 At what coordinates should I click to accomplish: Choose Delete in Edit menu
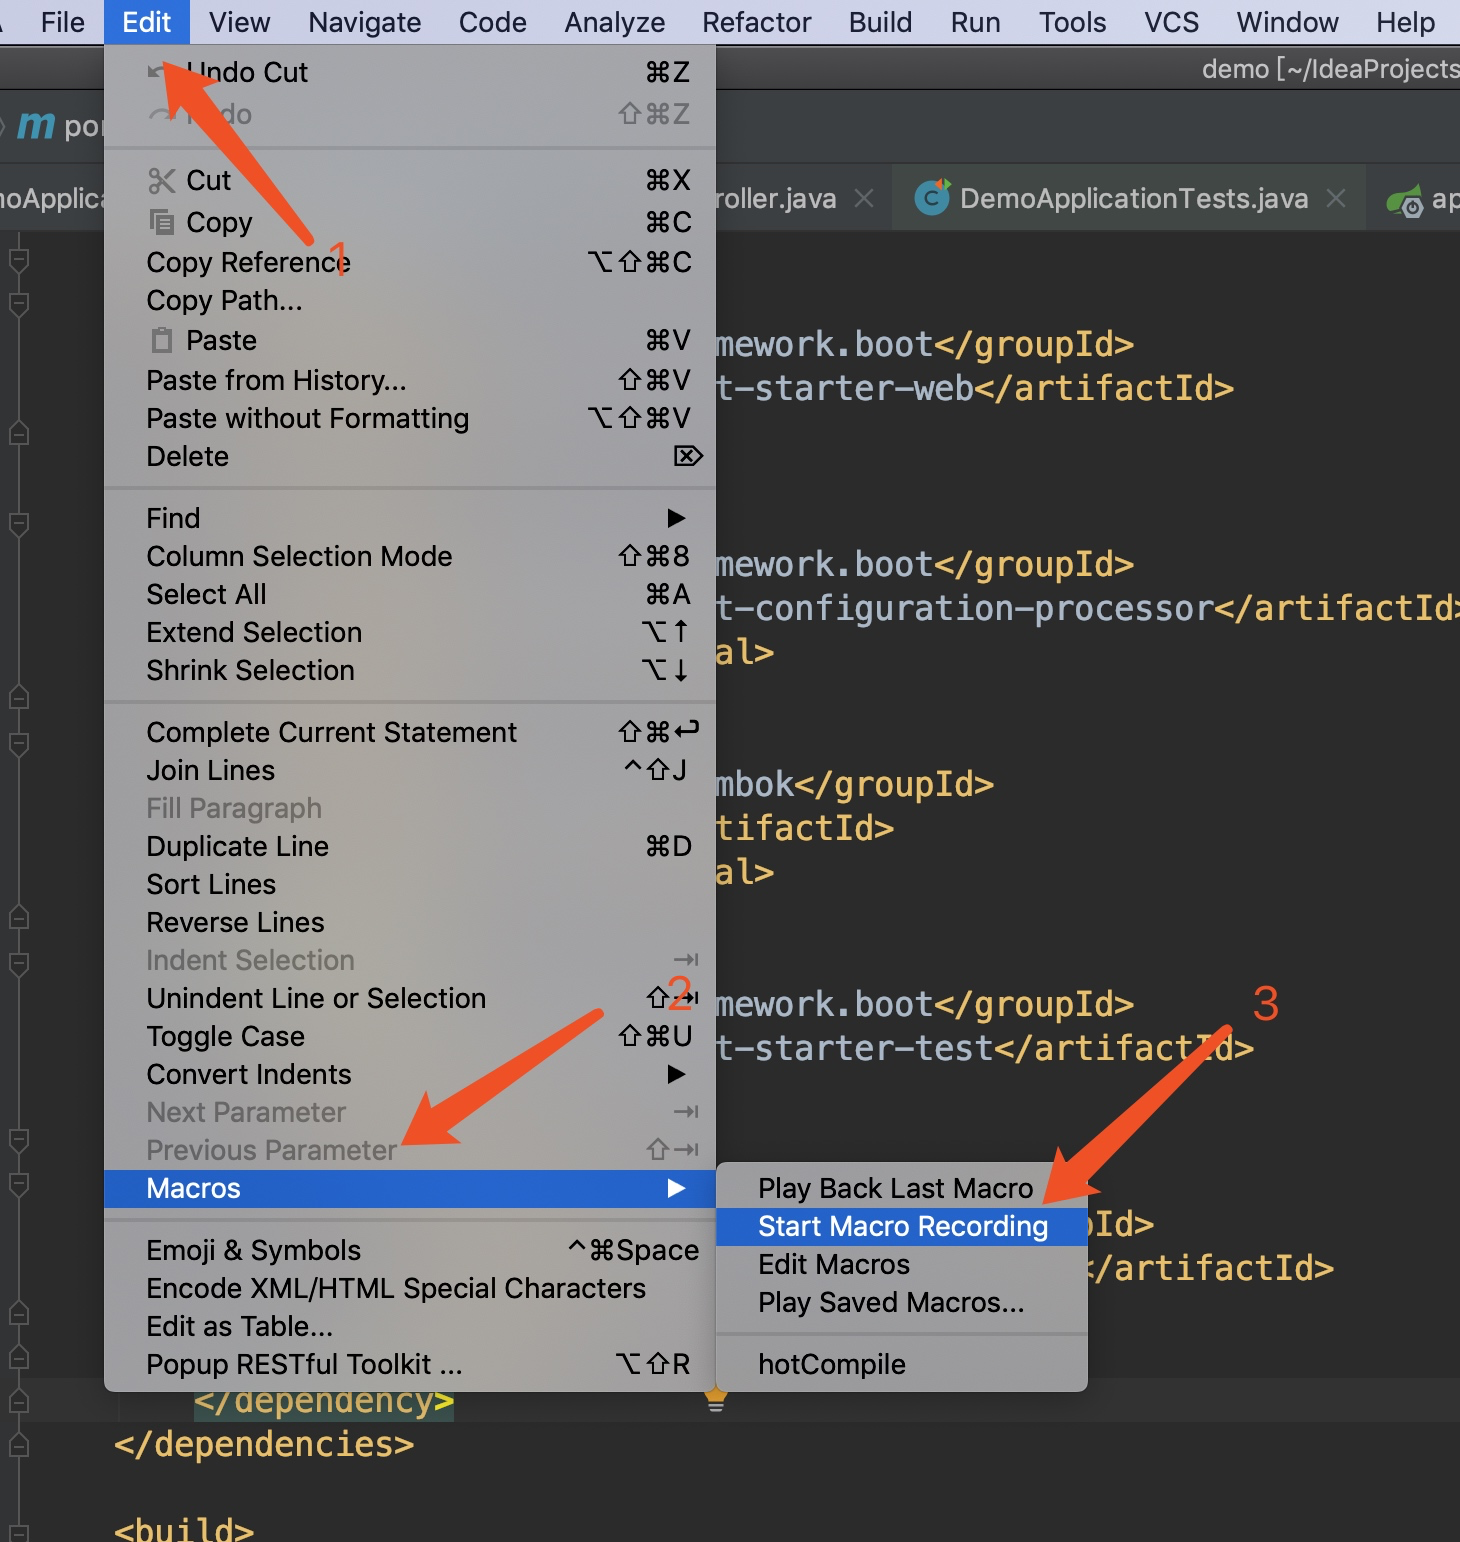pyautogui.click(x=410, y=456)
